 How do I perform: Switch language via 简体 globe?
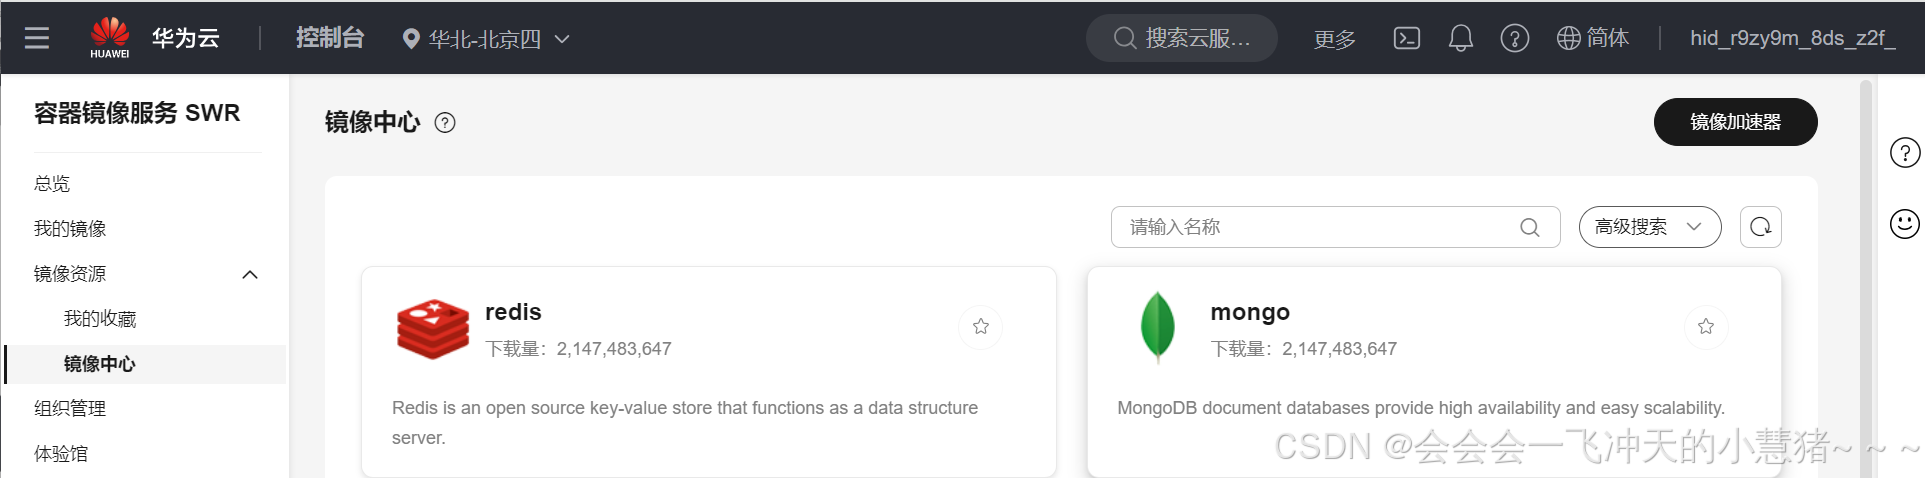(1593, 38)
